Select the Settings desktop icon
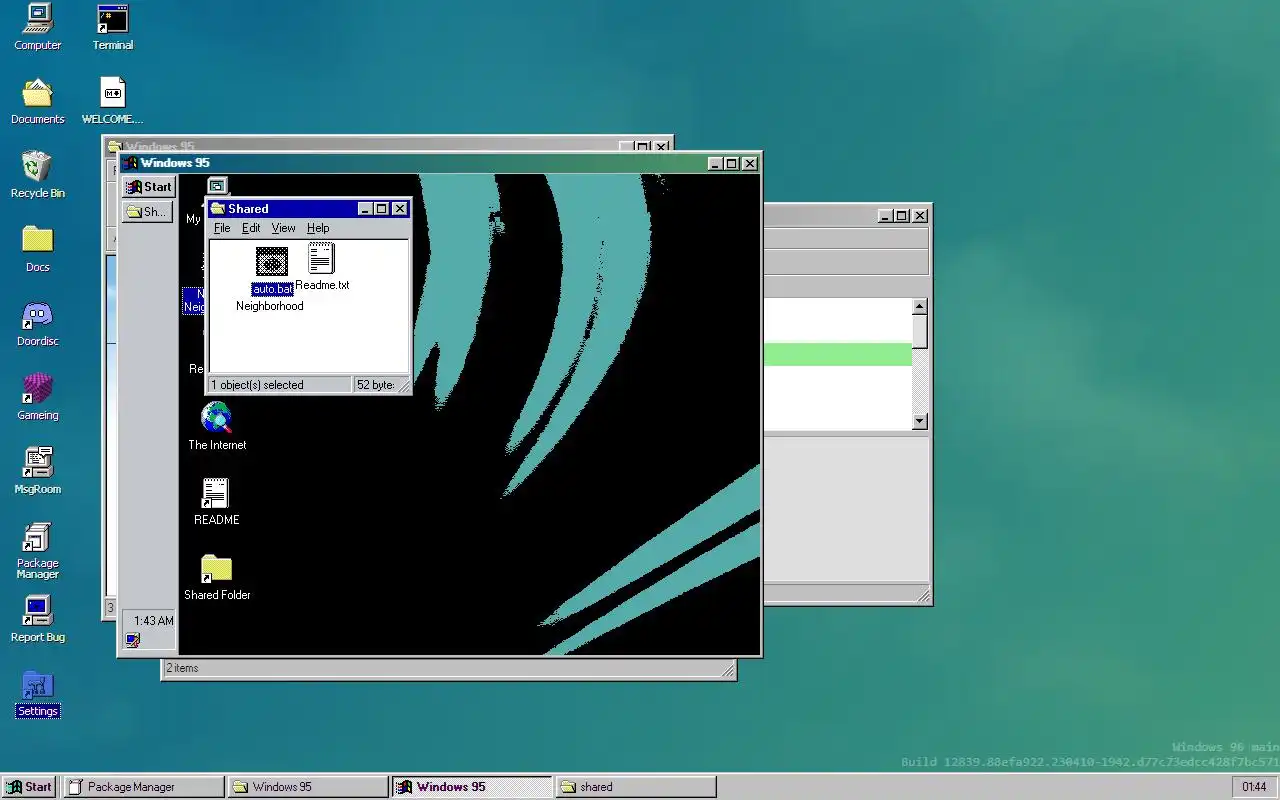Image resolution: width=1280 pixels, height=800 pixels. tap(37, 695)
